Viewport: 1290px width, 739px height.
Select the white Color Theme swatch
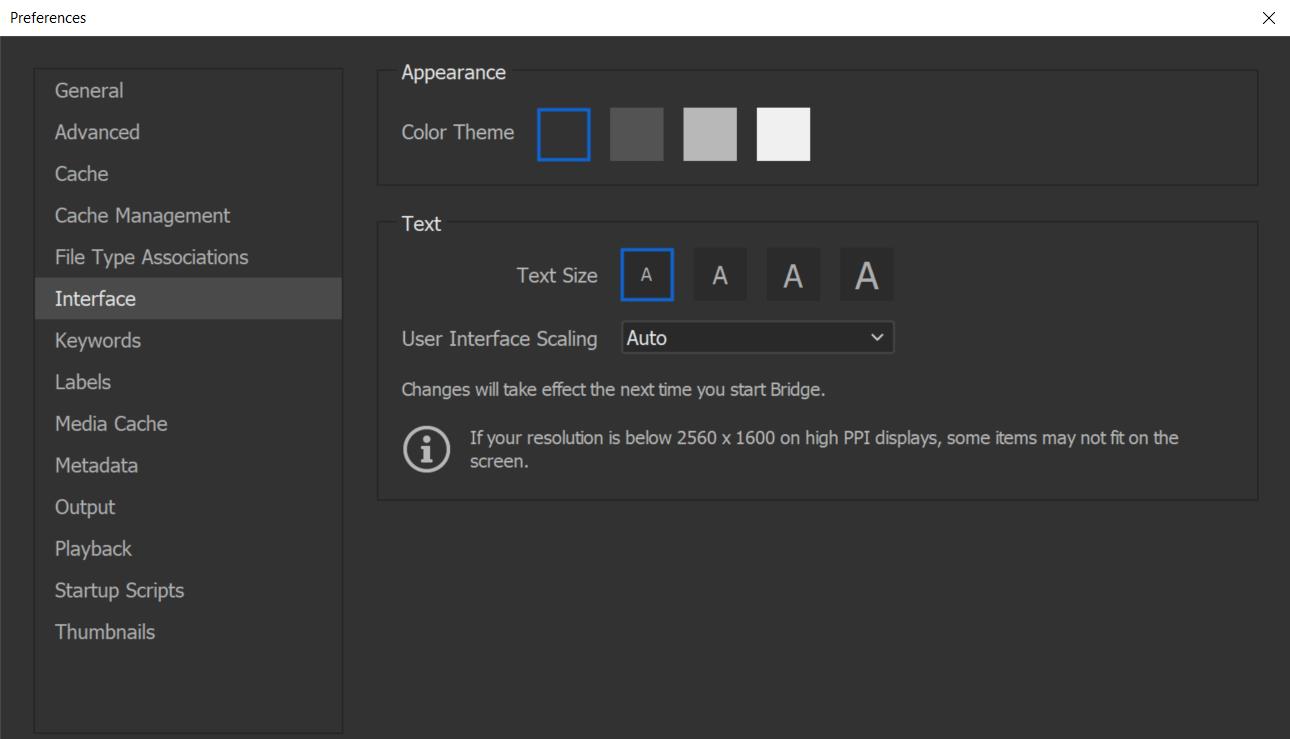pos(783,133)
